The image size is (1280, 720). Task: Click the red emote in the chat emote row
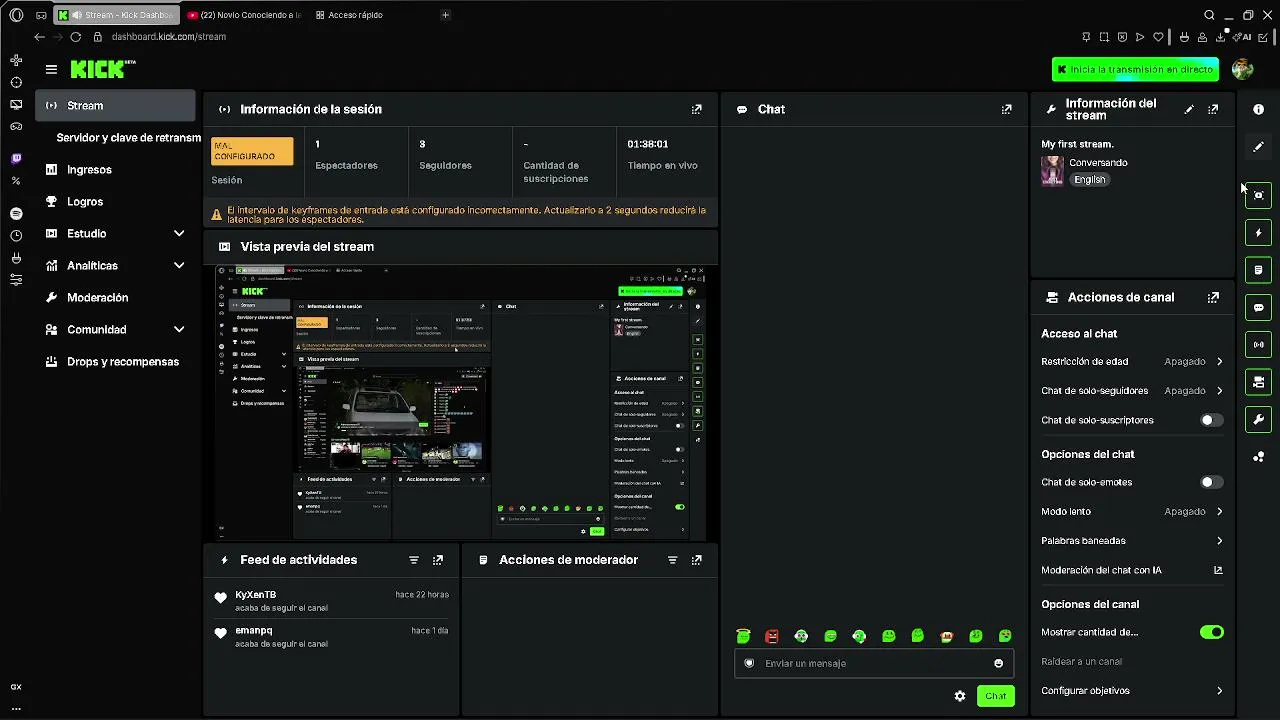(772, 636)
